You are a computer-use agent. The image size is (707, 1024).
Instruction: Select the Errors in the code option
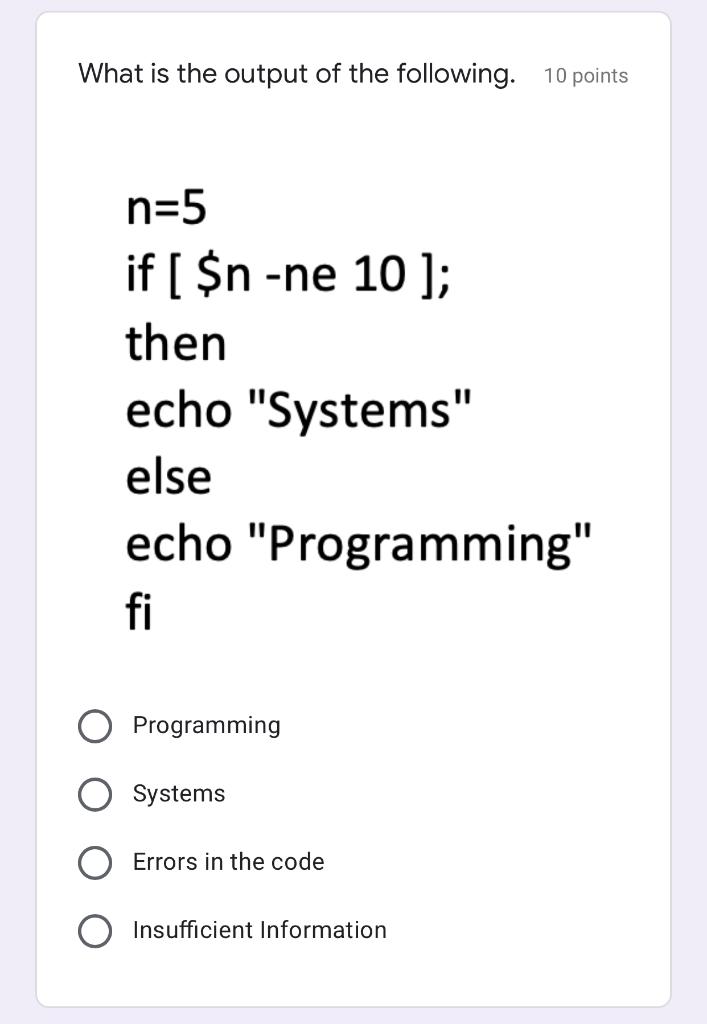[x=95, y=862]
